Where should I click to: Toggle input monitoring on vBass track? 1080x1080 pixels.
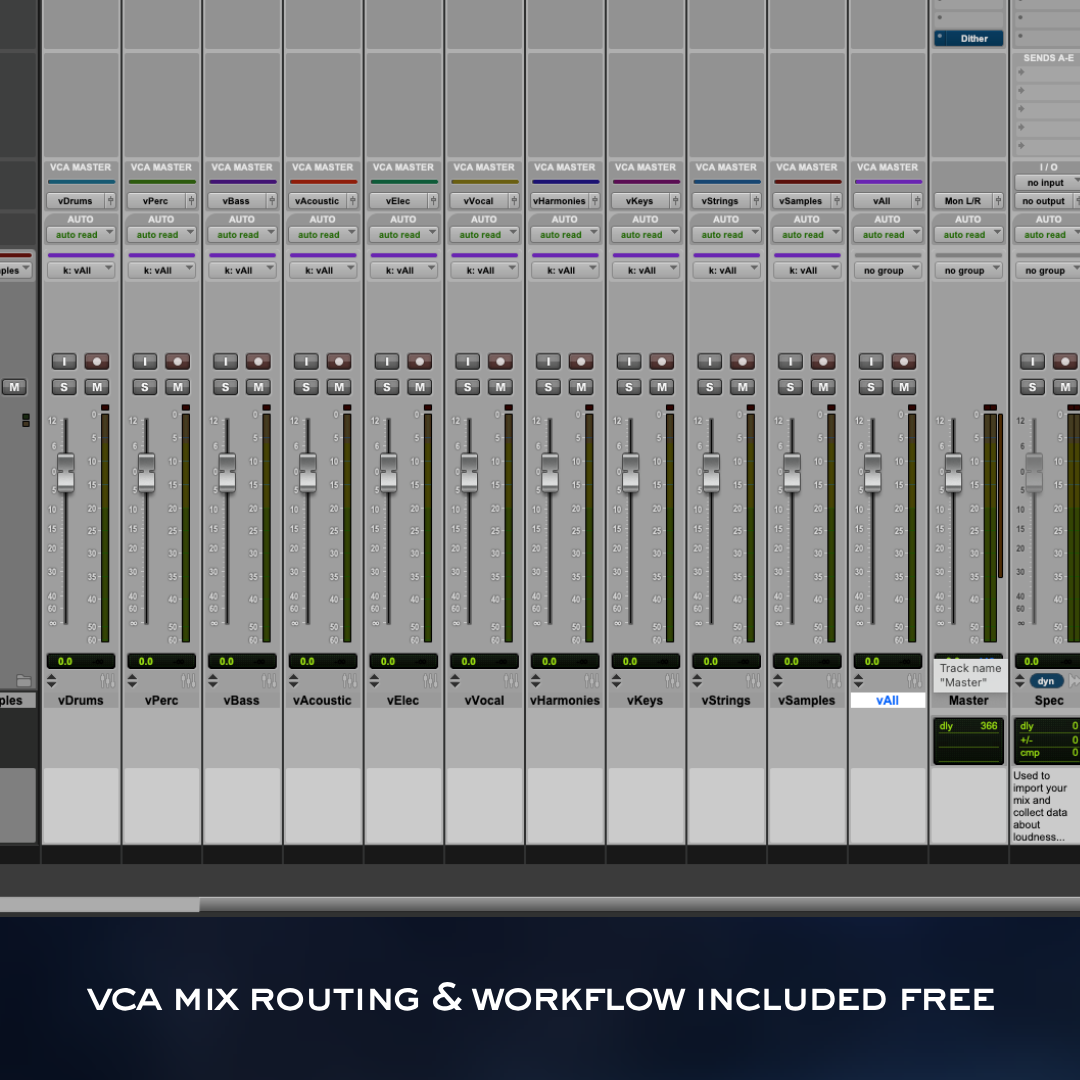[225, 362]
